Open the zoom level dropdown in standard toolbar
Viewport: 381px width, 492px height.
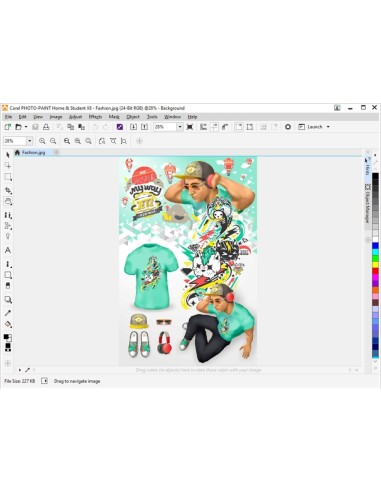point(180,127)
